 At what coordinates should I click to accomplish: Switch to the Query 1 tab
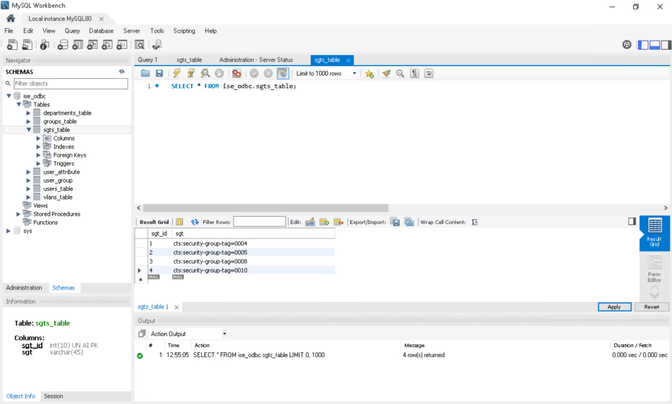pyautogui.click(x=147, y=60)
